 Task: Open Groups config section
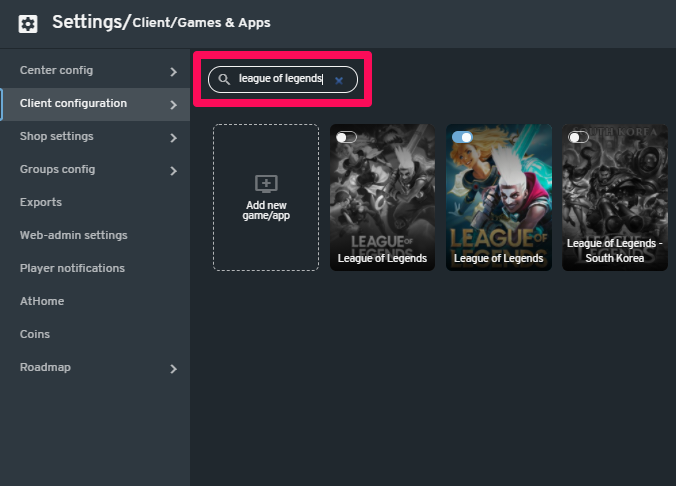95,169
